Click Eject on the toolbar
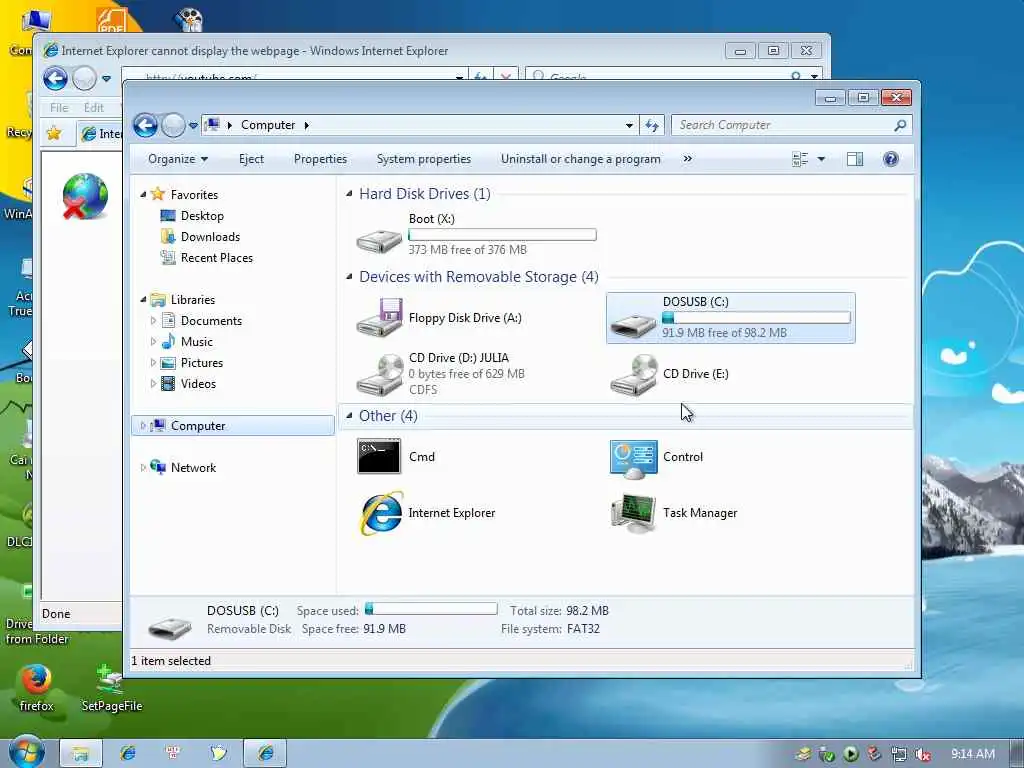 click(251, 159)
